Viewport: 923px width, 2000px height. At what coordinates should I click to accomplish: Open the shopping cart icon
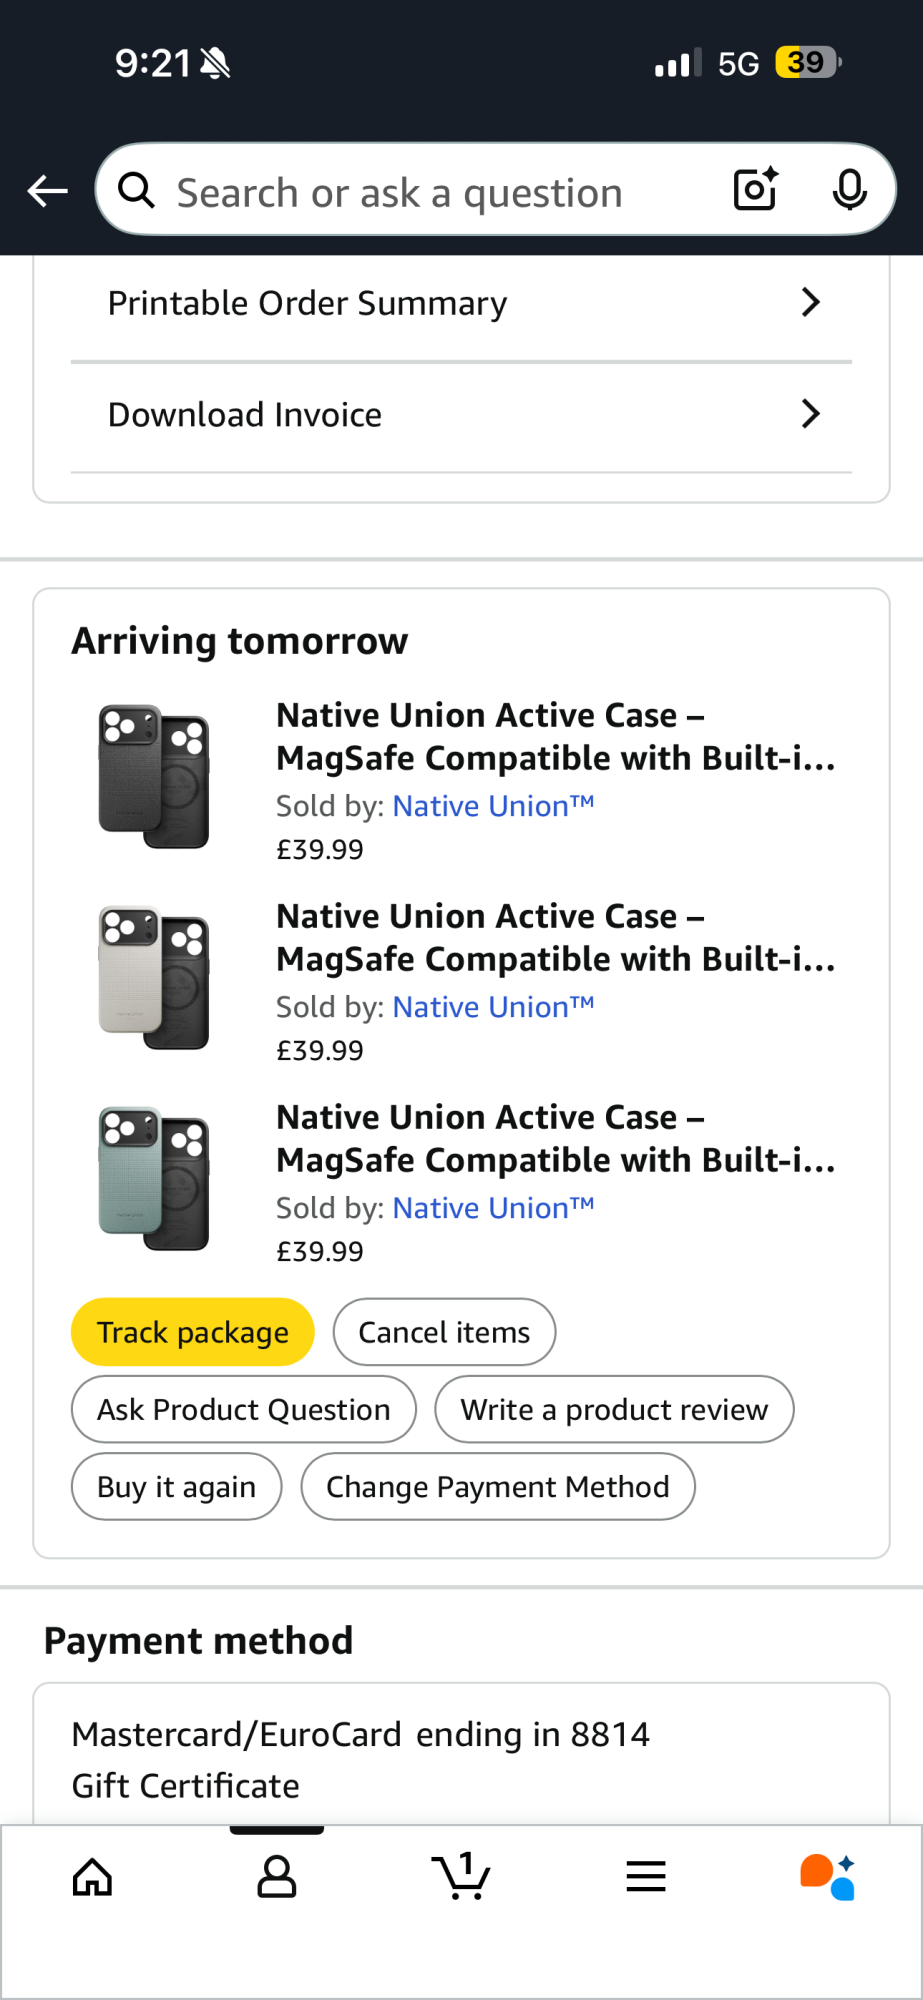461,1877
